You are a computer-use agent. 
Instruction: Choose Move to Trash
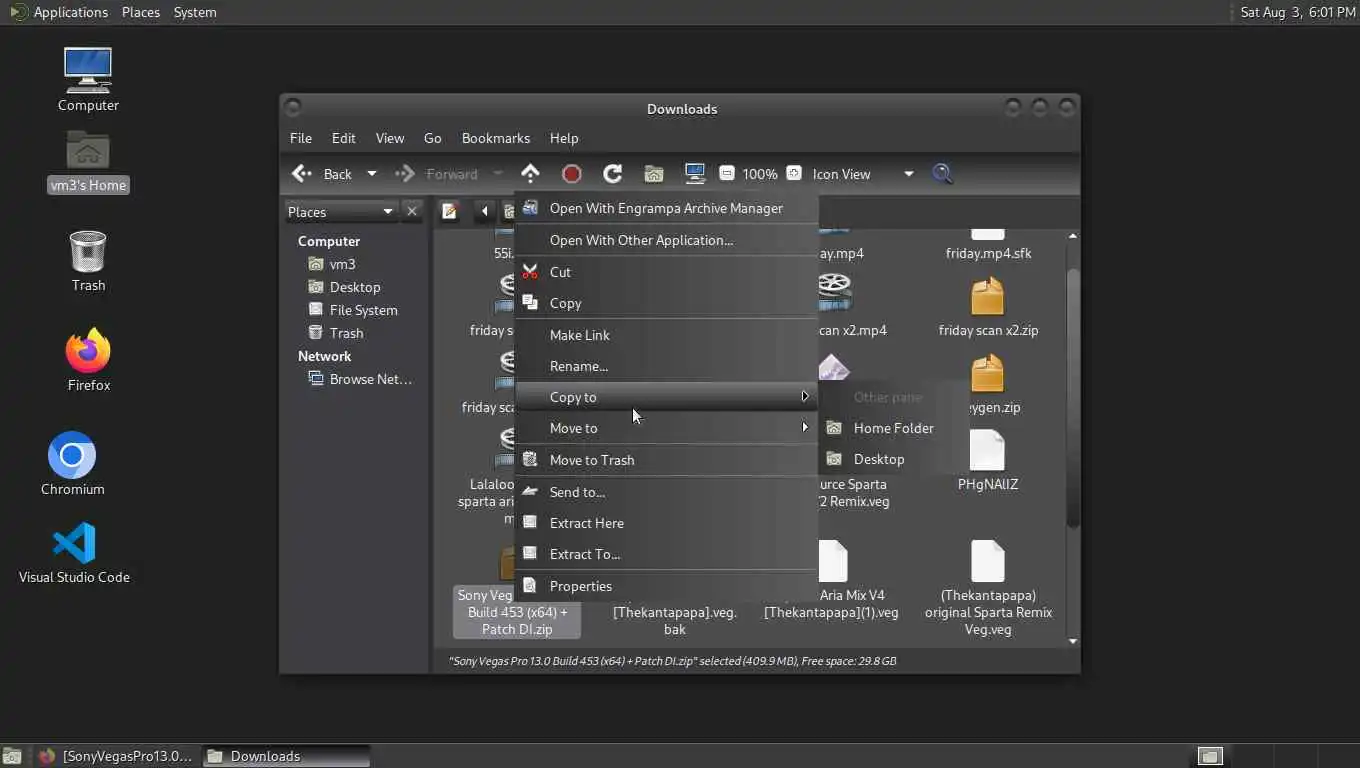pyautogui.click(x=666, y=460)
